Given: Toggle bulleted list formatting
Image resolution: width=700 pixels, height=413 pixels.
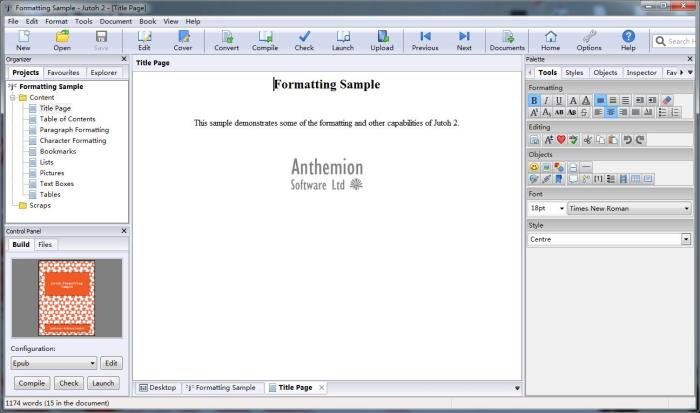Looking at the screenshot, I should 662,113.
